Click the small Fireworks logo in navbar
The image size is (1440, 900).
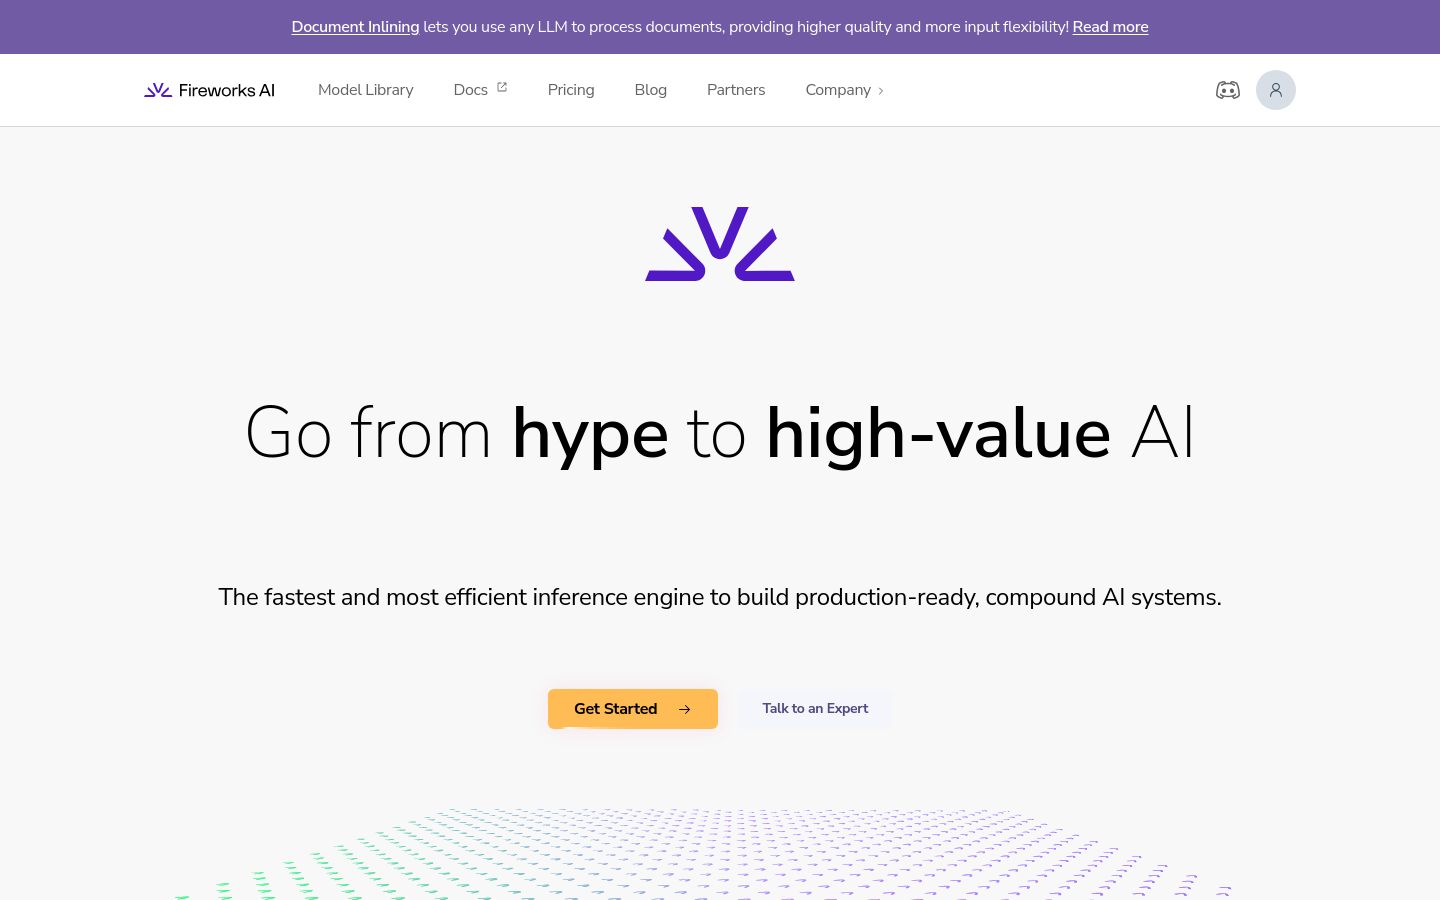[158, 90]
